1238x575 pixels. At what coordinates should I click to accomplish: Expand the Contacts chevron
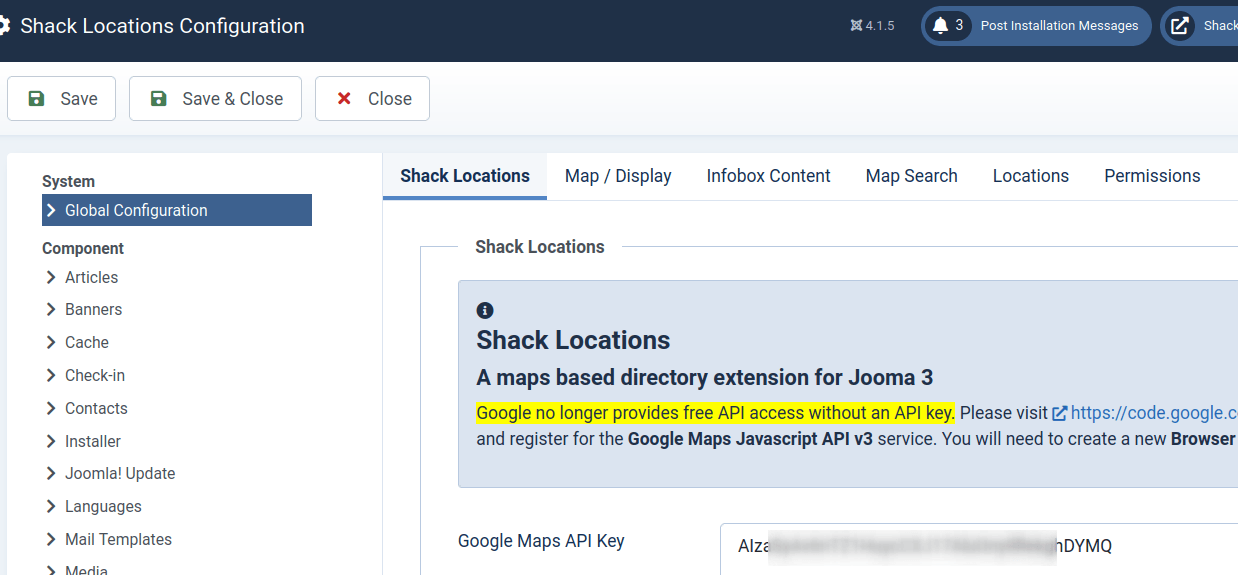[x=51, y=408]
